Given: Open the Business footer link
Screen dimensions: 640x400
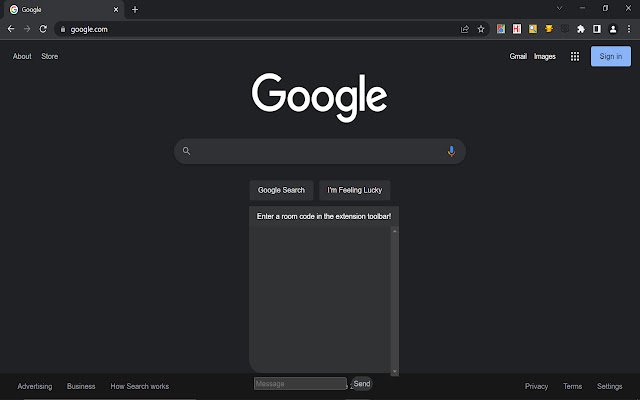Looking at the screenshot, I should [x=81, y=386].
